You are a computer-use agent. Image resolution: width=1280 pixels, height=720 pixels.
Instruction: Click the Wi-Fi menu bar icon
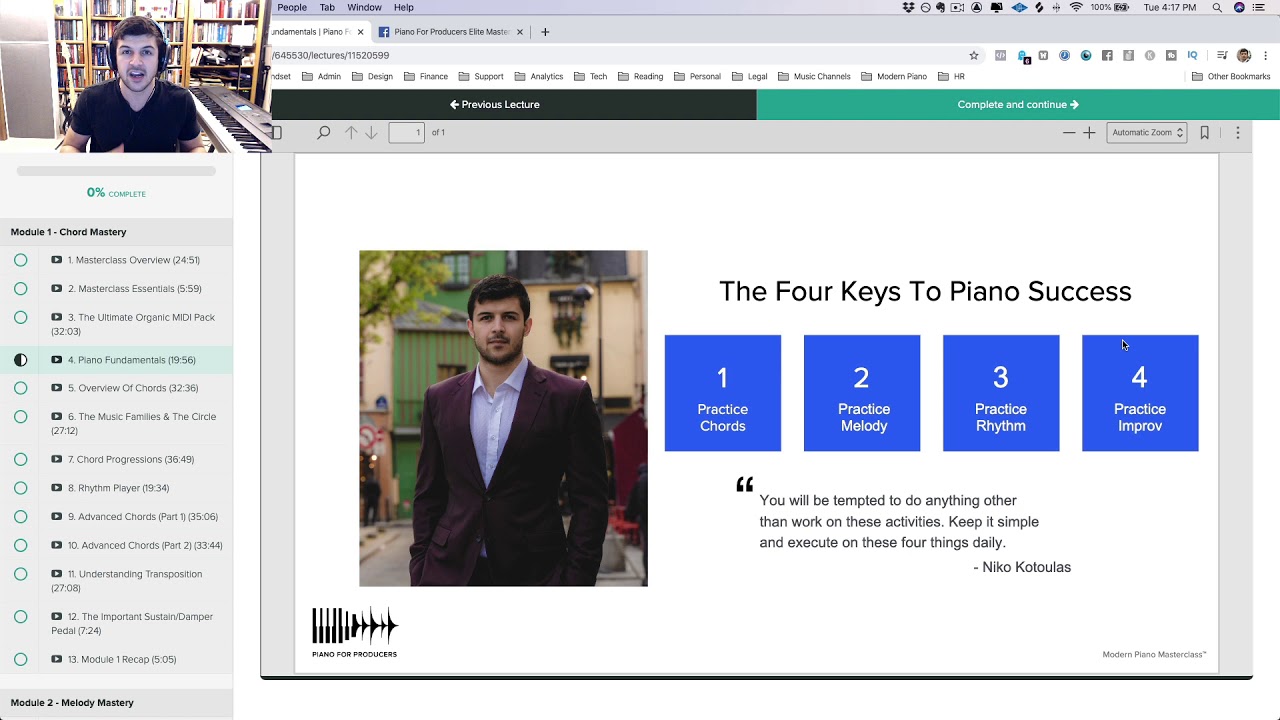(1076, 7)
